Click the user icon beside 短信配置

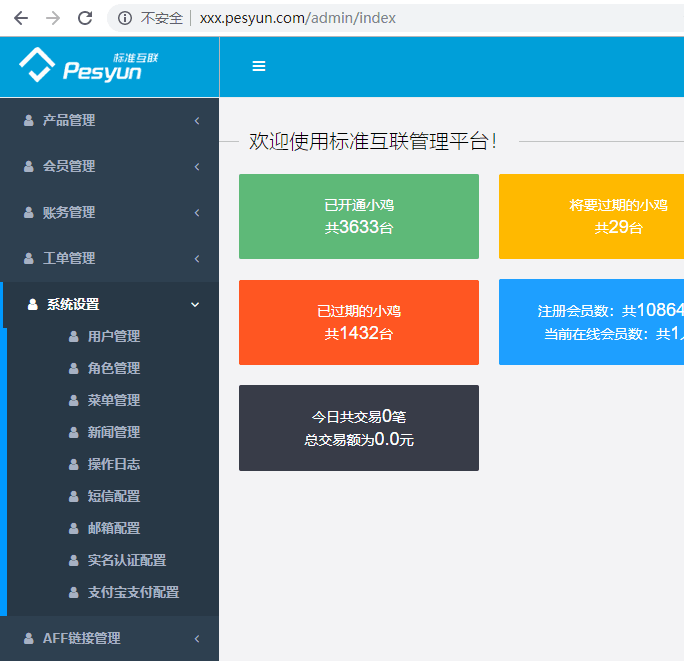coord(73,497)
